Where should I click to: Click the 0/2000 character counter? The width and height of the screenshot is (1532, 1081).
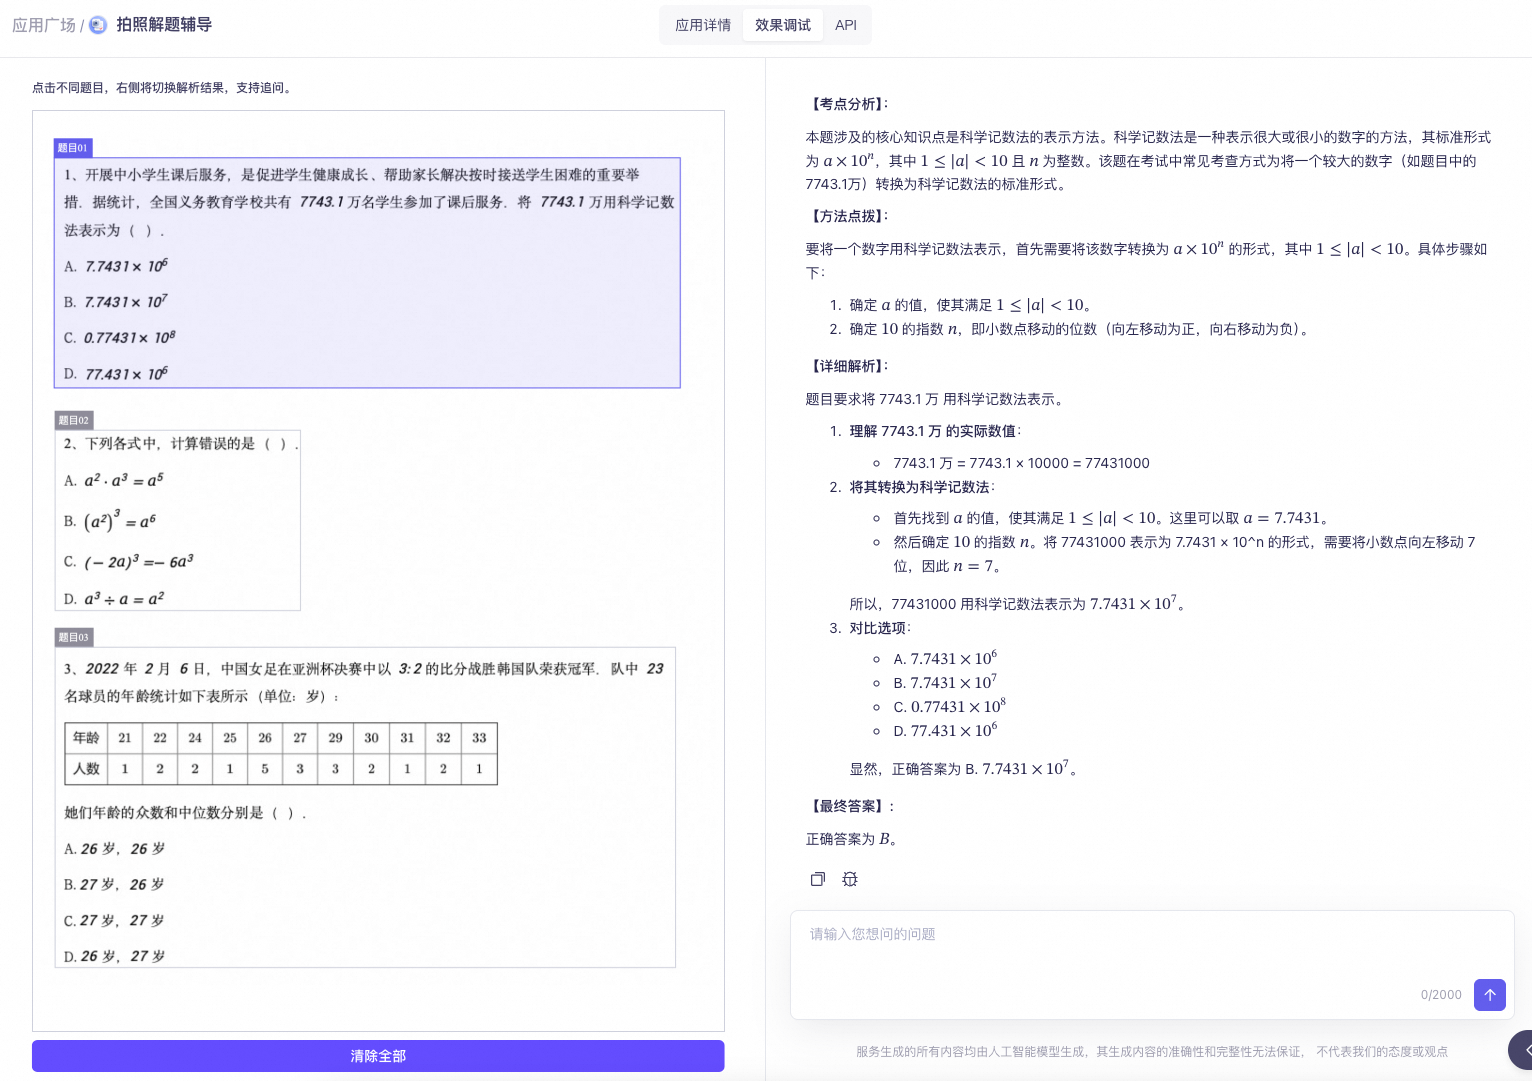coord(1441,995)
